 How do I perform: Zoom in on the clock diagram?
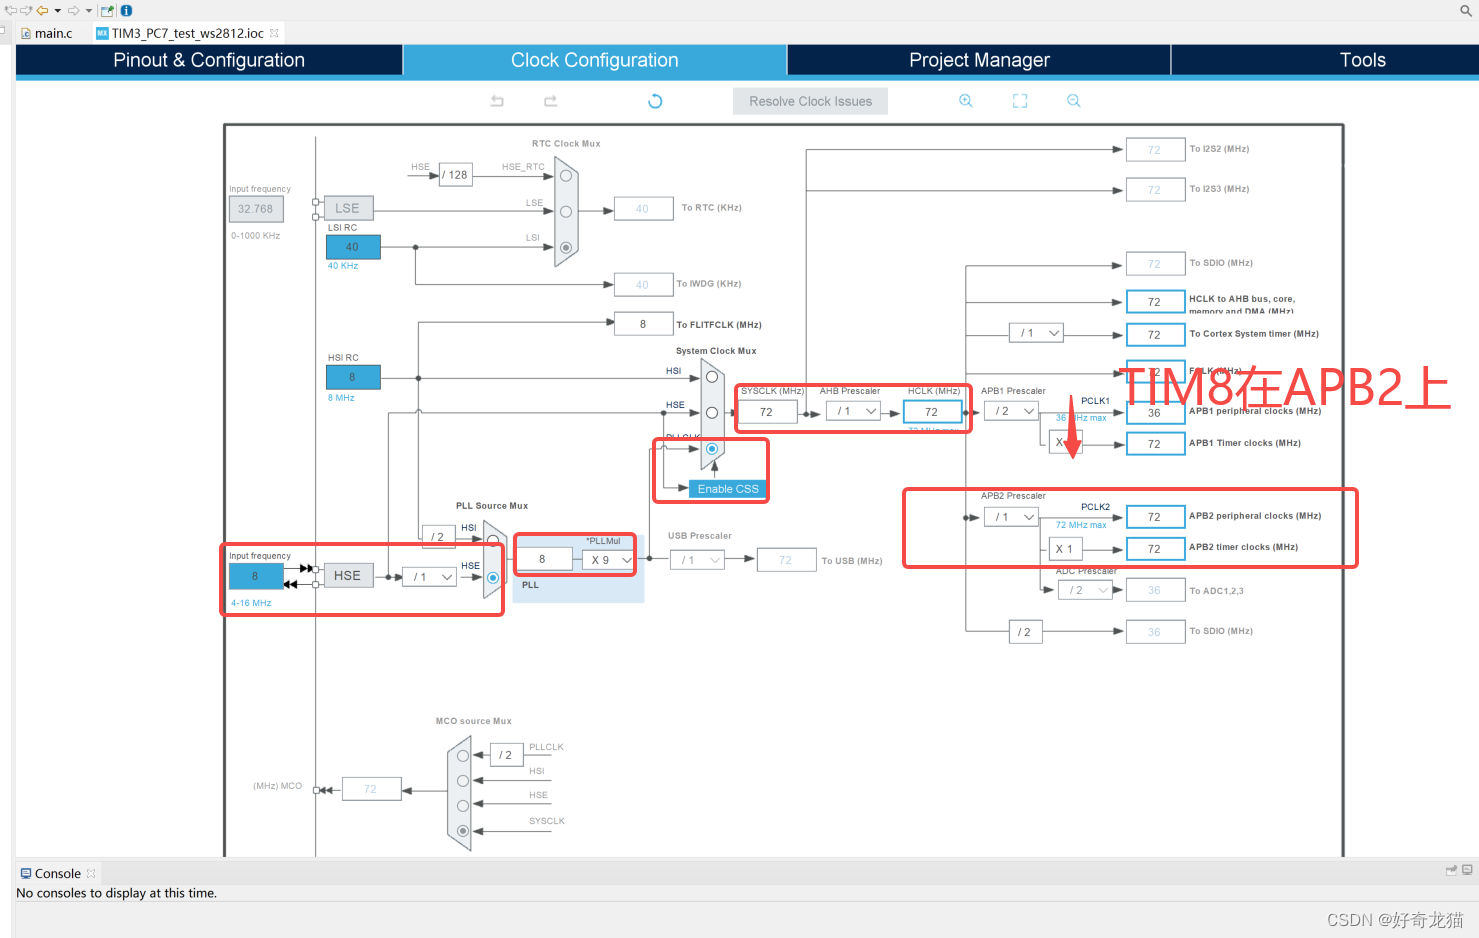point(966,101)
